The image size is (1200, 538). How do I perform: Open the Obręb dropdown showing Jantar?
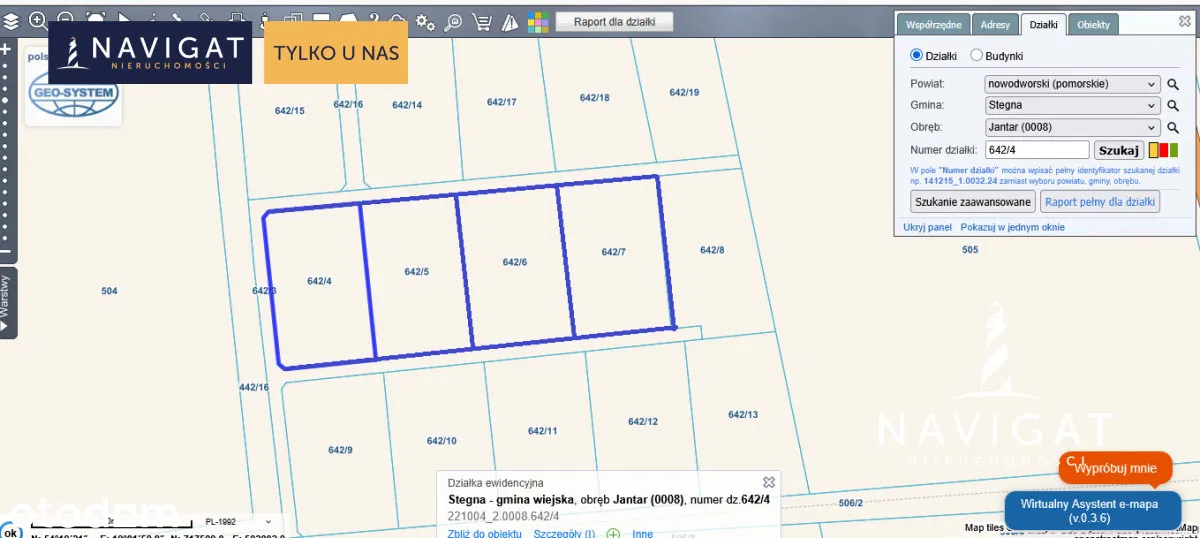coord(1072,127)
